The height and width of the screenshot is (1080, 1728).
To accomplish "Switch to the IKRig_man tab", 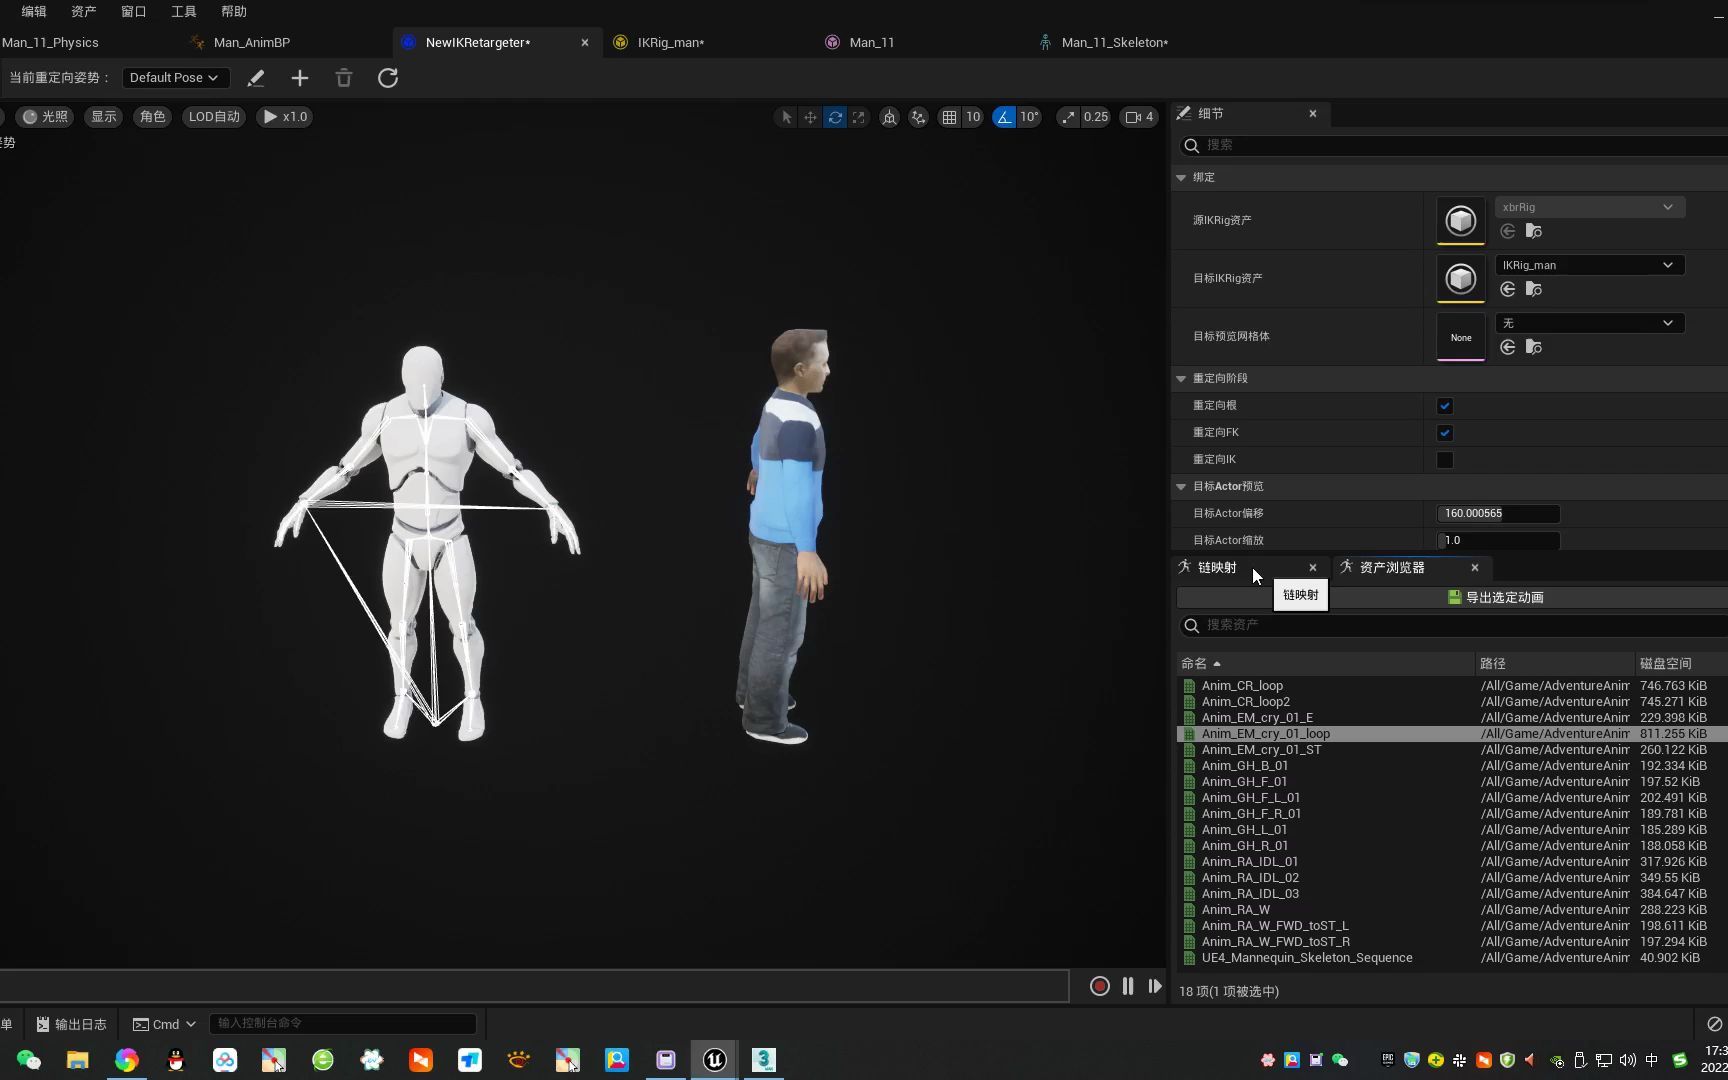I will [670, 43].
